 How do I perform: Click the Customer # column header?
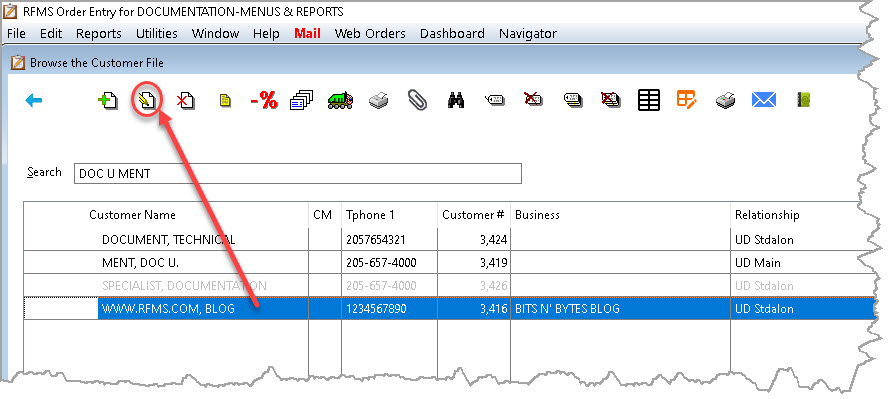(474, 215)
